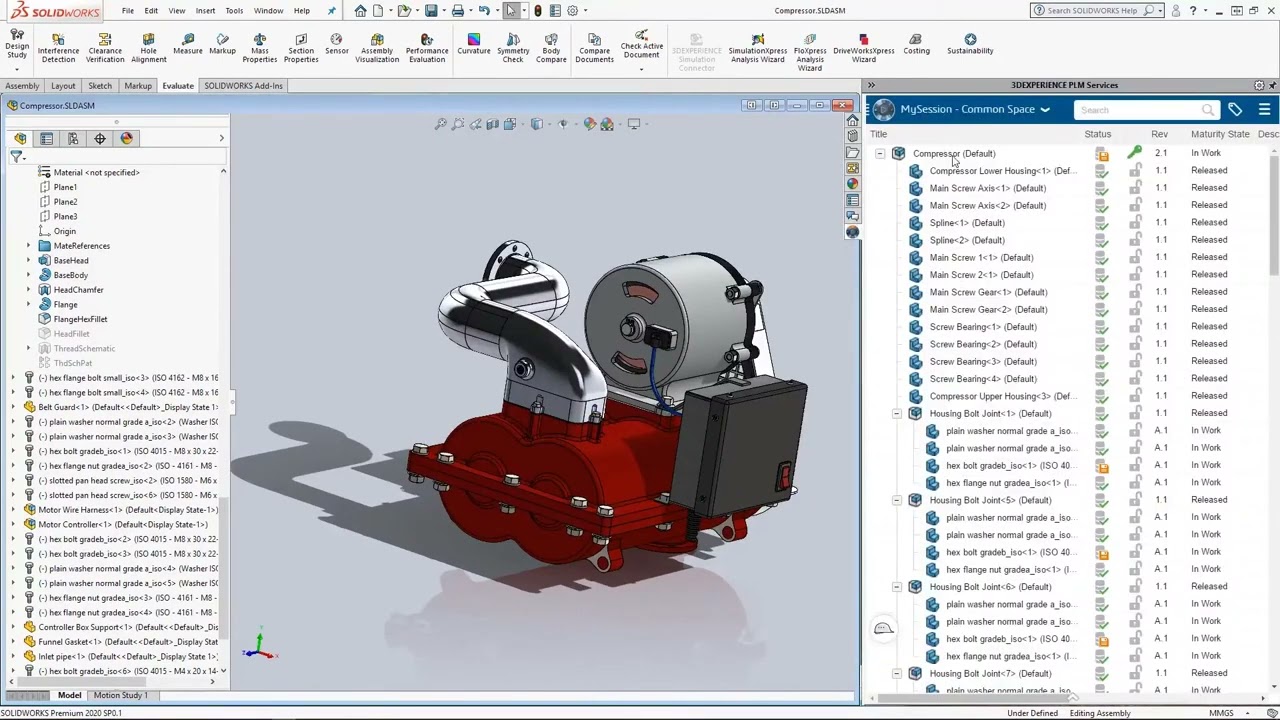
Task: Click the tag icon in PLM panel
Action: point(1235,110)
